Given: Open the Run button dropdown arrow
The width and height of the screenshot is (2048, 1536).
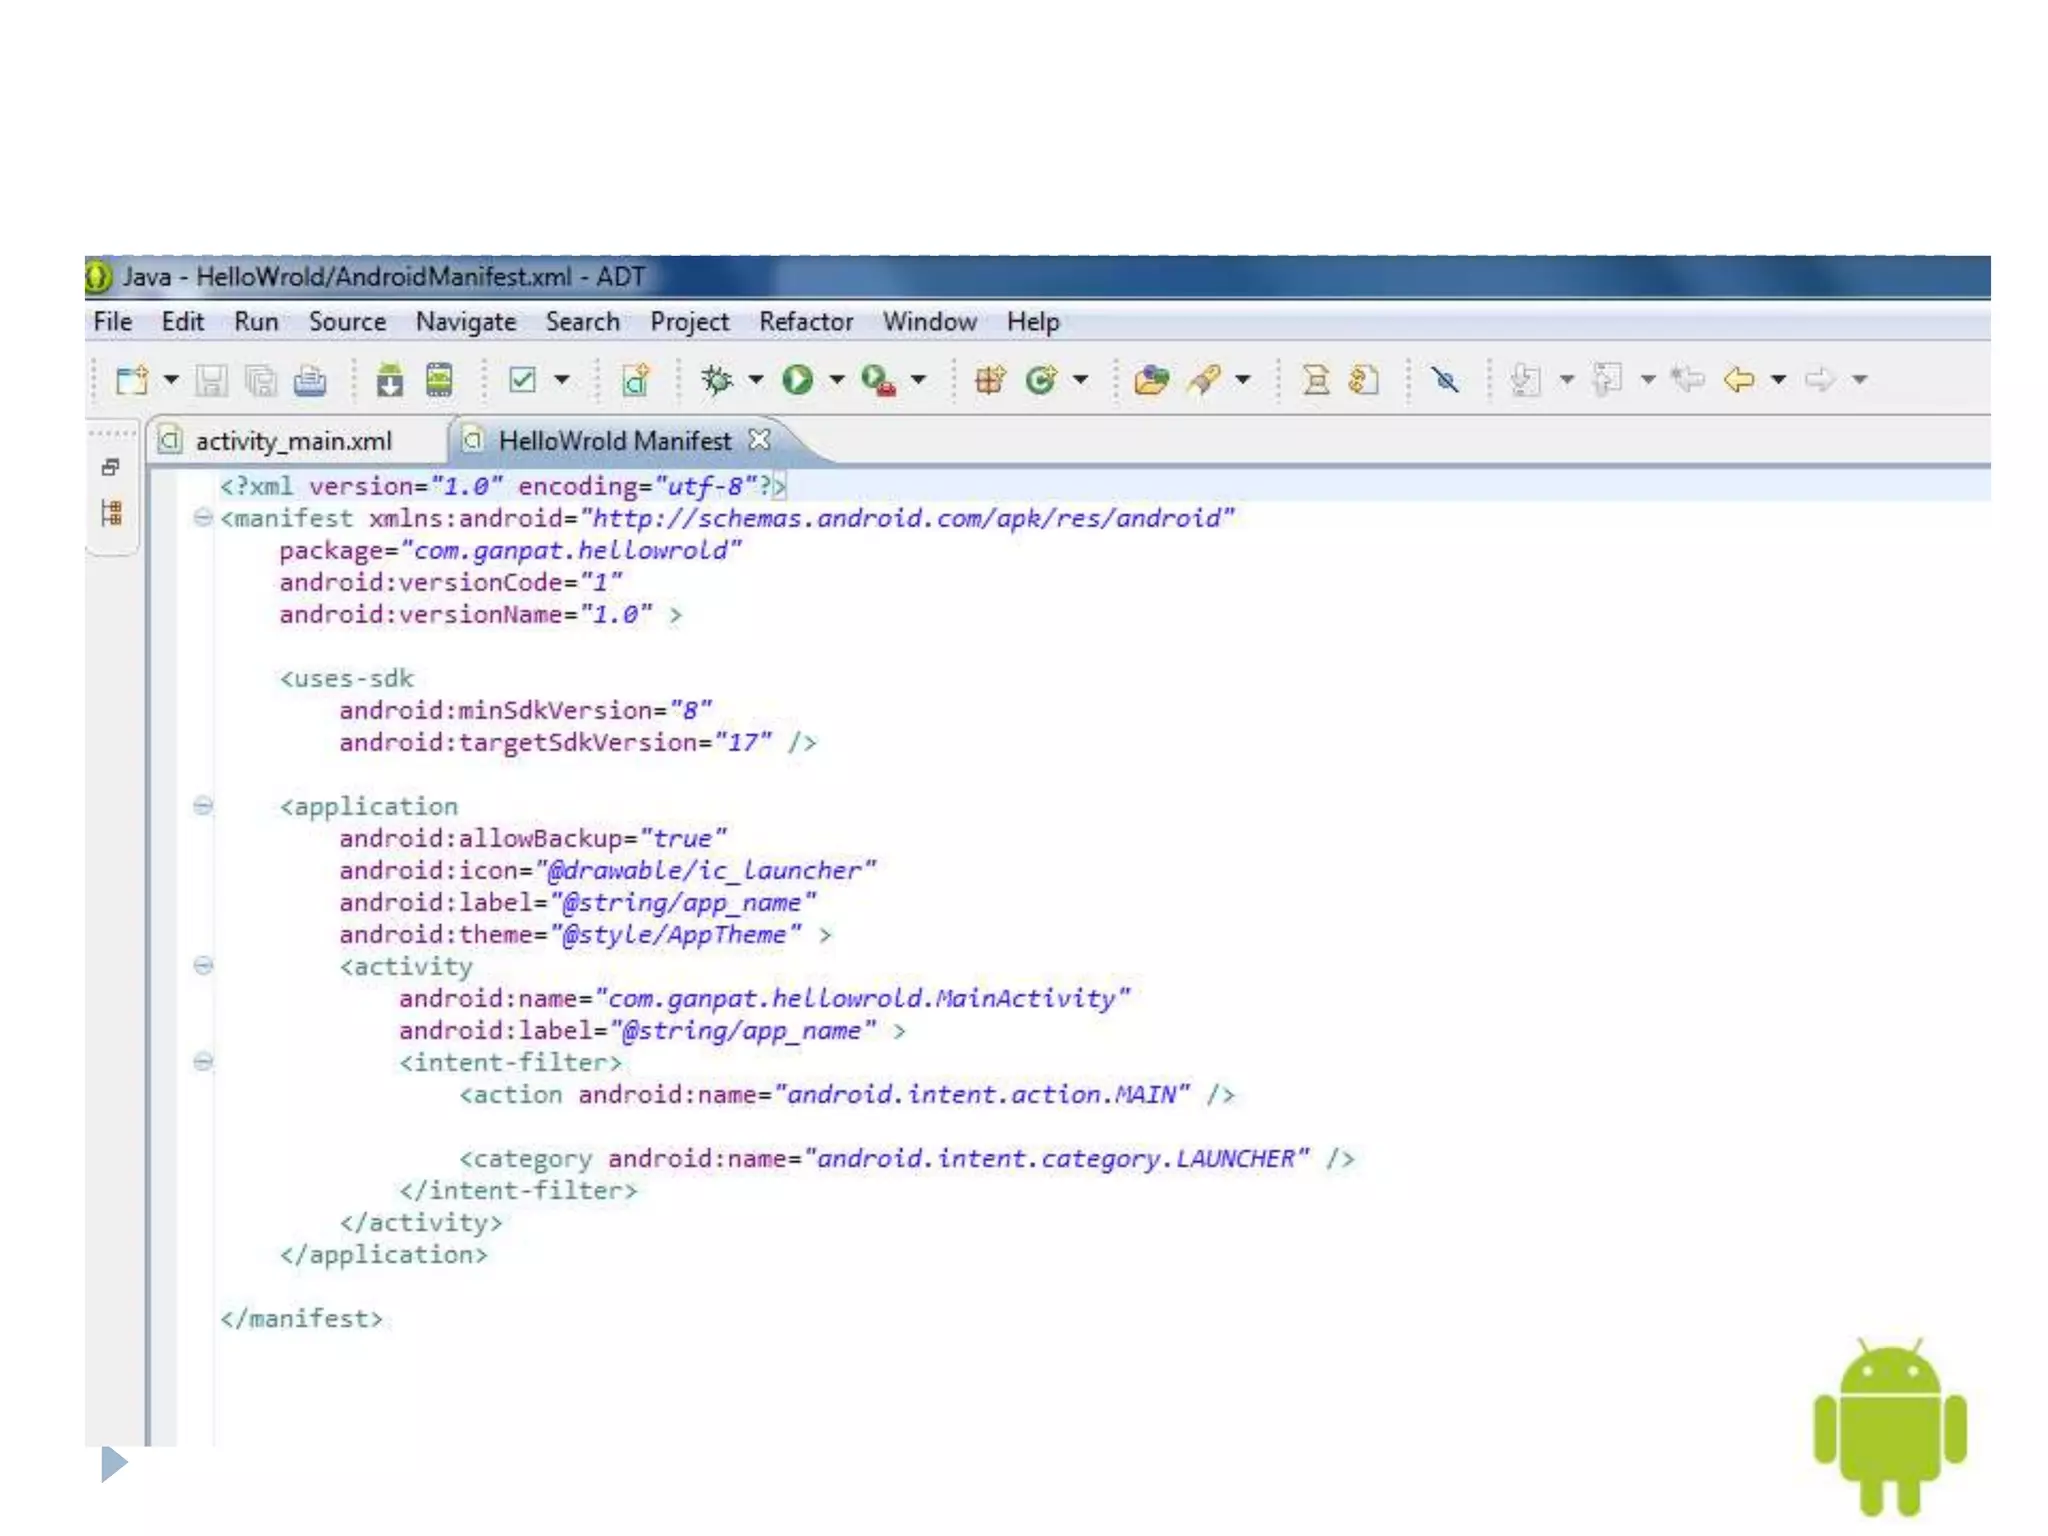Looking at the screenshot, I should tap(837, 380).
